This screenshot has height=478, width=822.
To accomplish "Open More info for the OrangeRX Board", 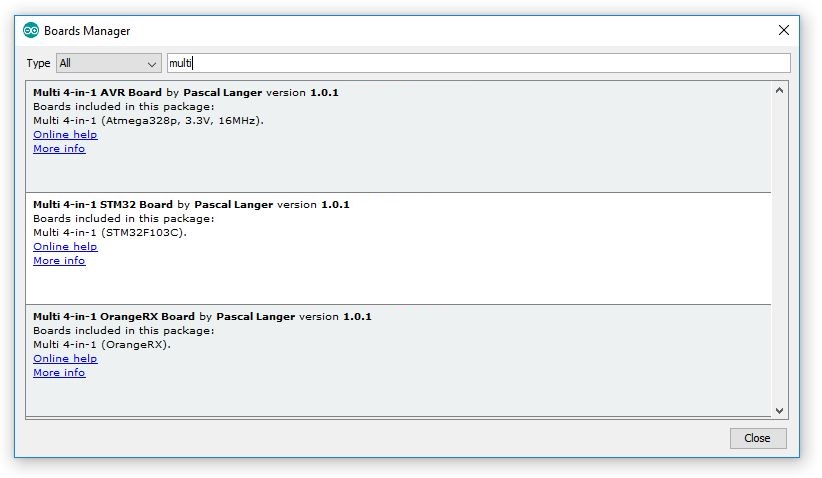I will tap(59, 373).
